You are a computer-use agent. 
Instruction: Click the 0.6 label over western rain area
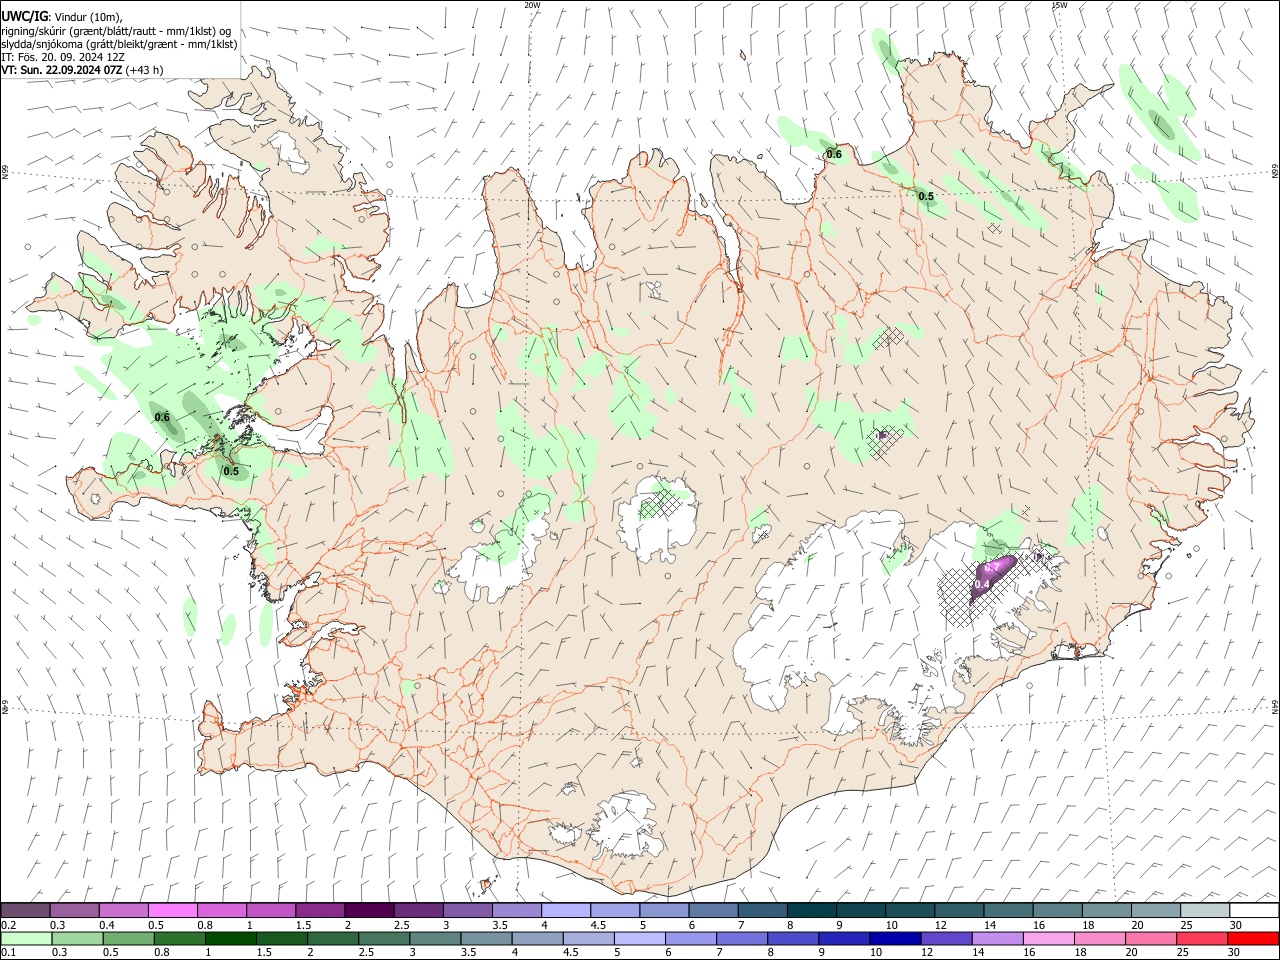(162, 416)
